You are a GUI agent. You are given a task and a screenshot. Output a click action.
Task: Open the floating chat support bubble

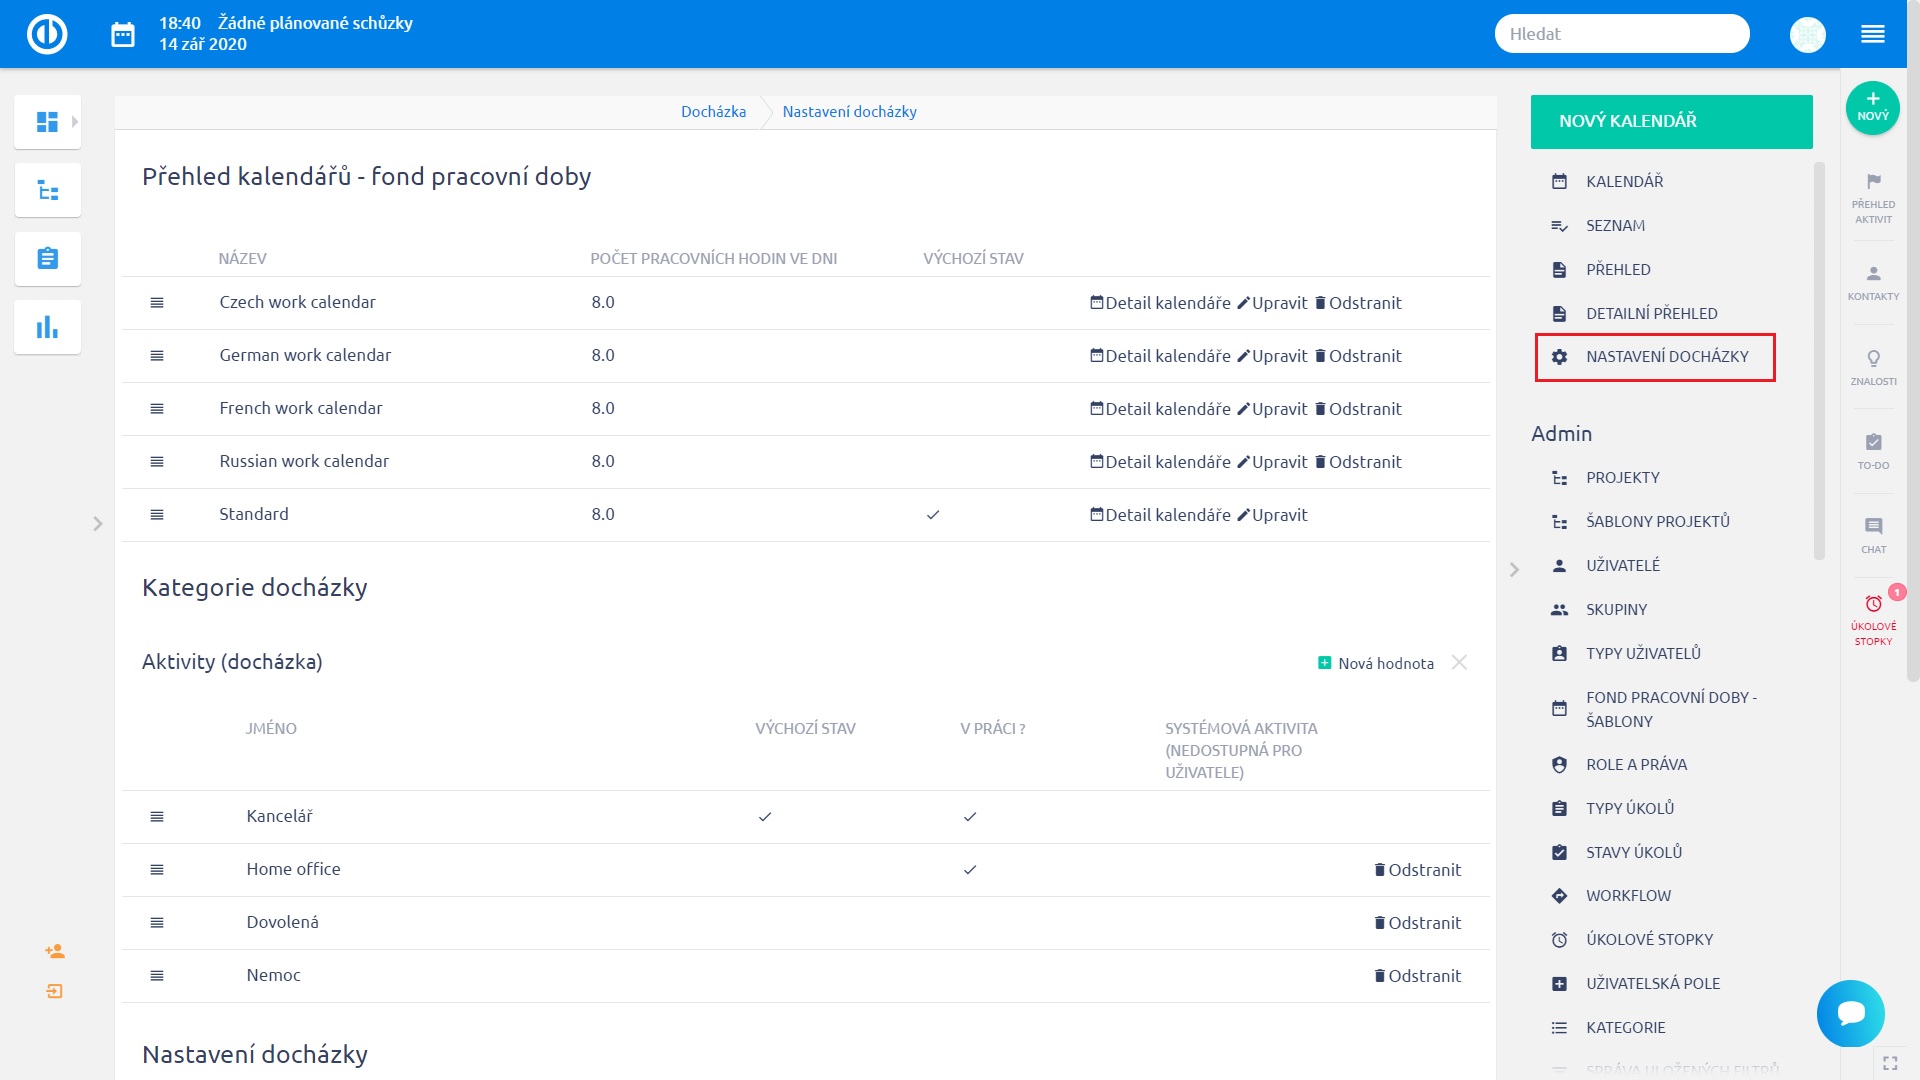point(1850,1013)
